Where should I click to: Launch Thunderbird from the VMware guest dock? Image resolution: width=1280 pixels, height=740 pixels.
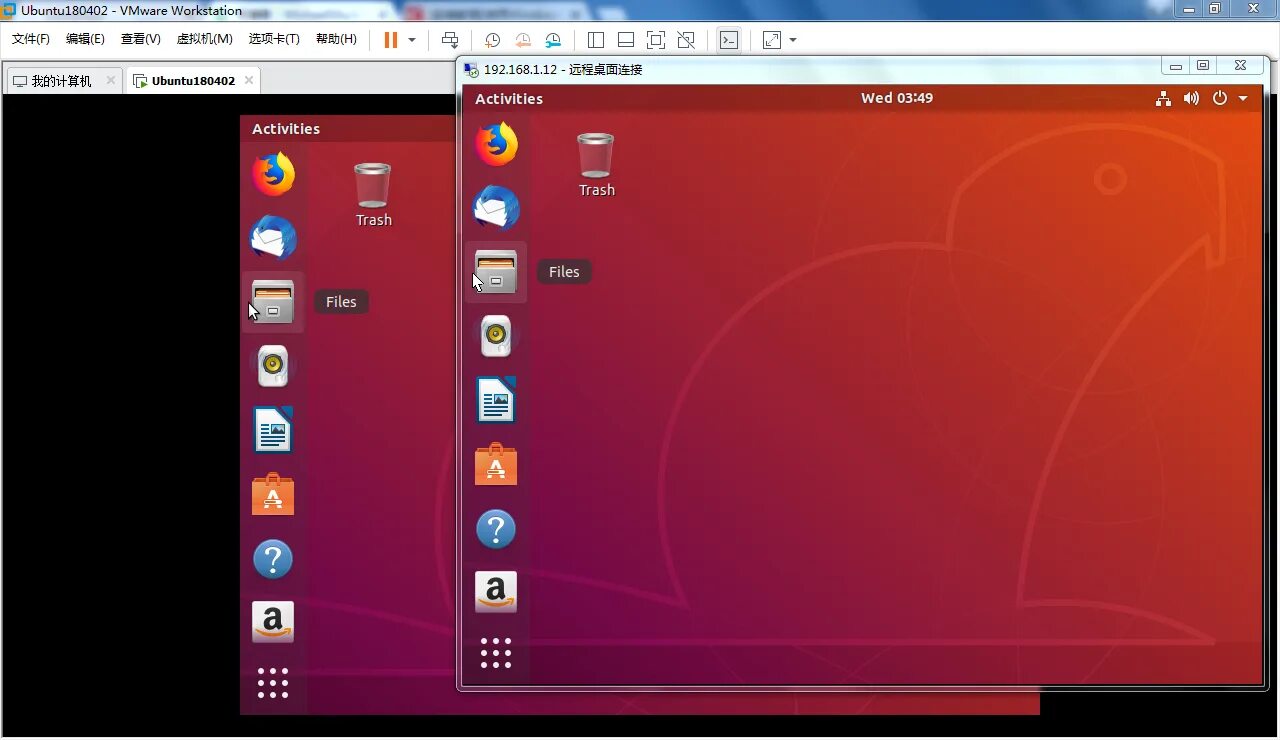273,238
